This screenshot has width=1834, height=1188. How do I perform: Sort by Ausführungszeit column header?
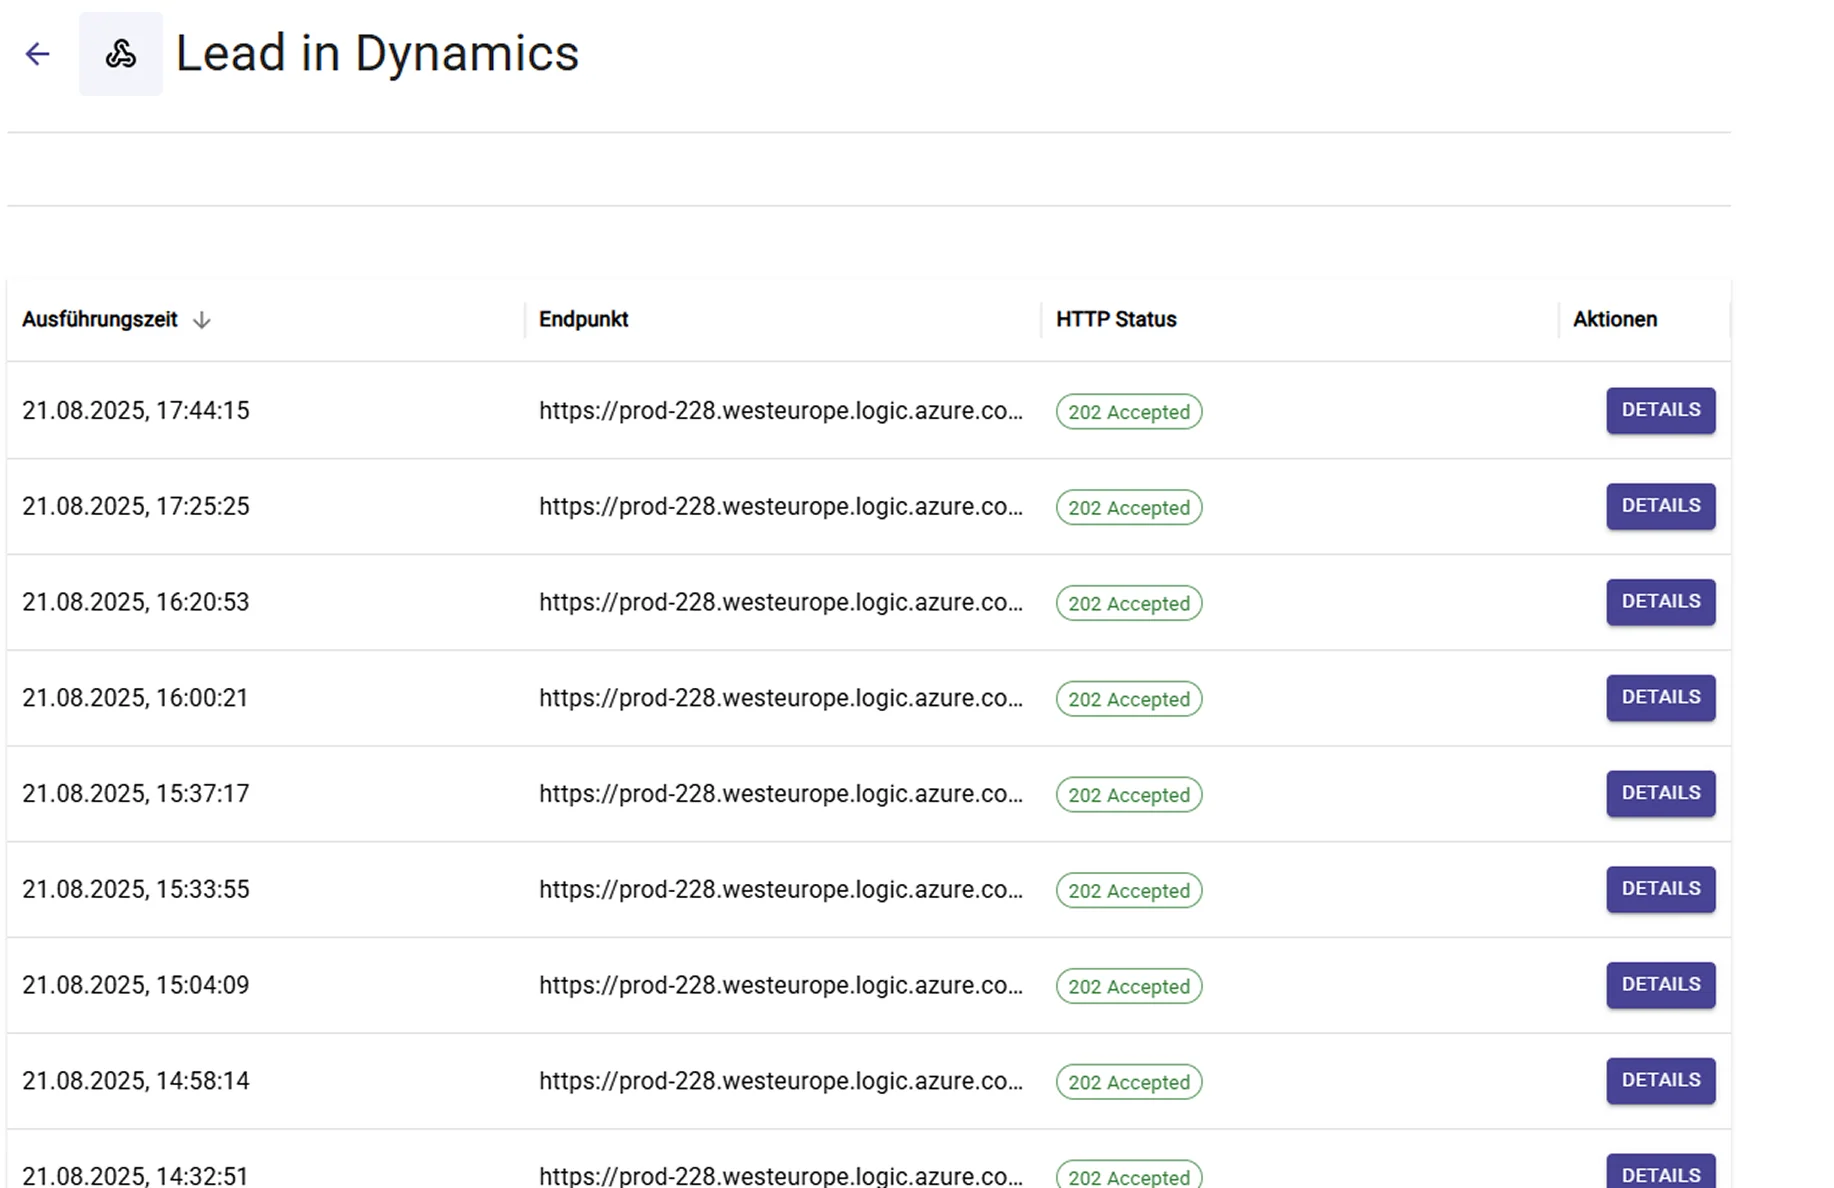(100, 319)
